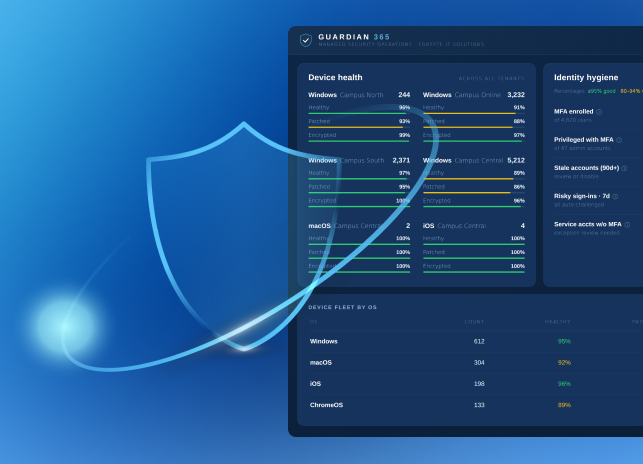This screenshot has height=464, width=643.
Task: Click healthy percentage in the ChromeOS fleet row
Action: tap(564, 405)
